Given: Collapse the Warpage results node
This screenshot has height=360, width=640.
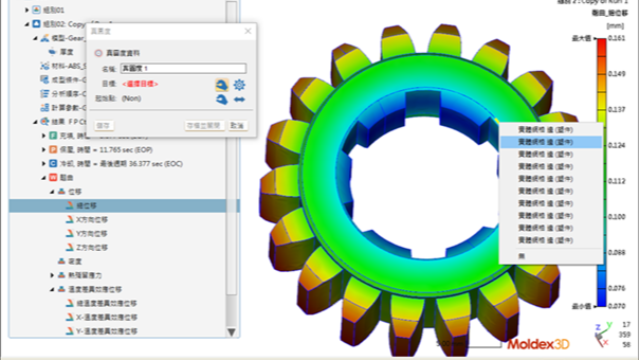Looking at the screenshot, I should pos(44,178).
